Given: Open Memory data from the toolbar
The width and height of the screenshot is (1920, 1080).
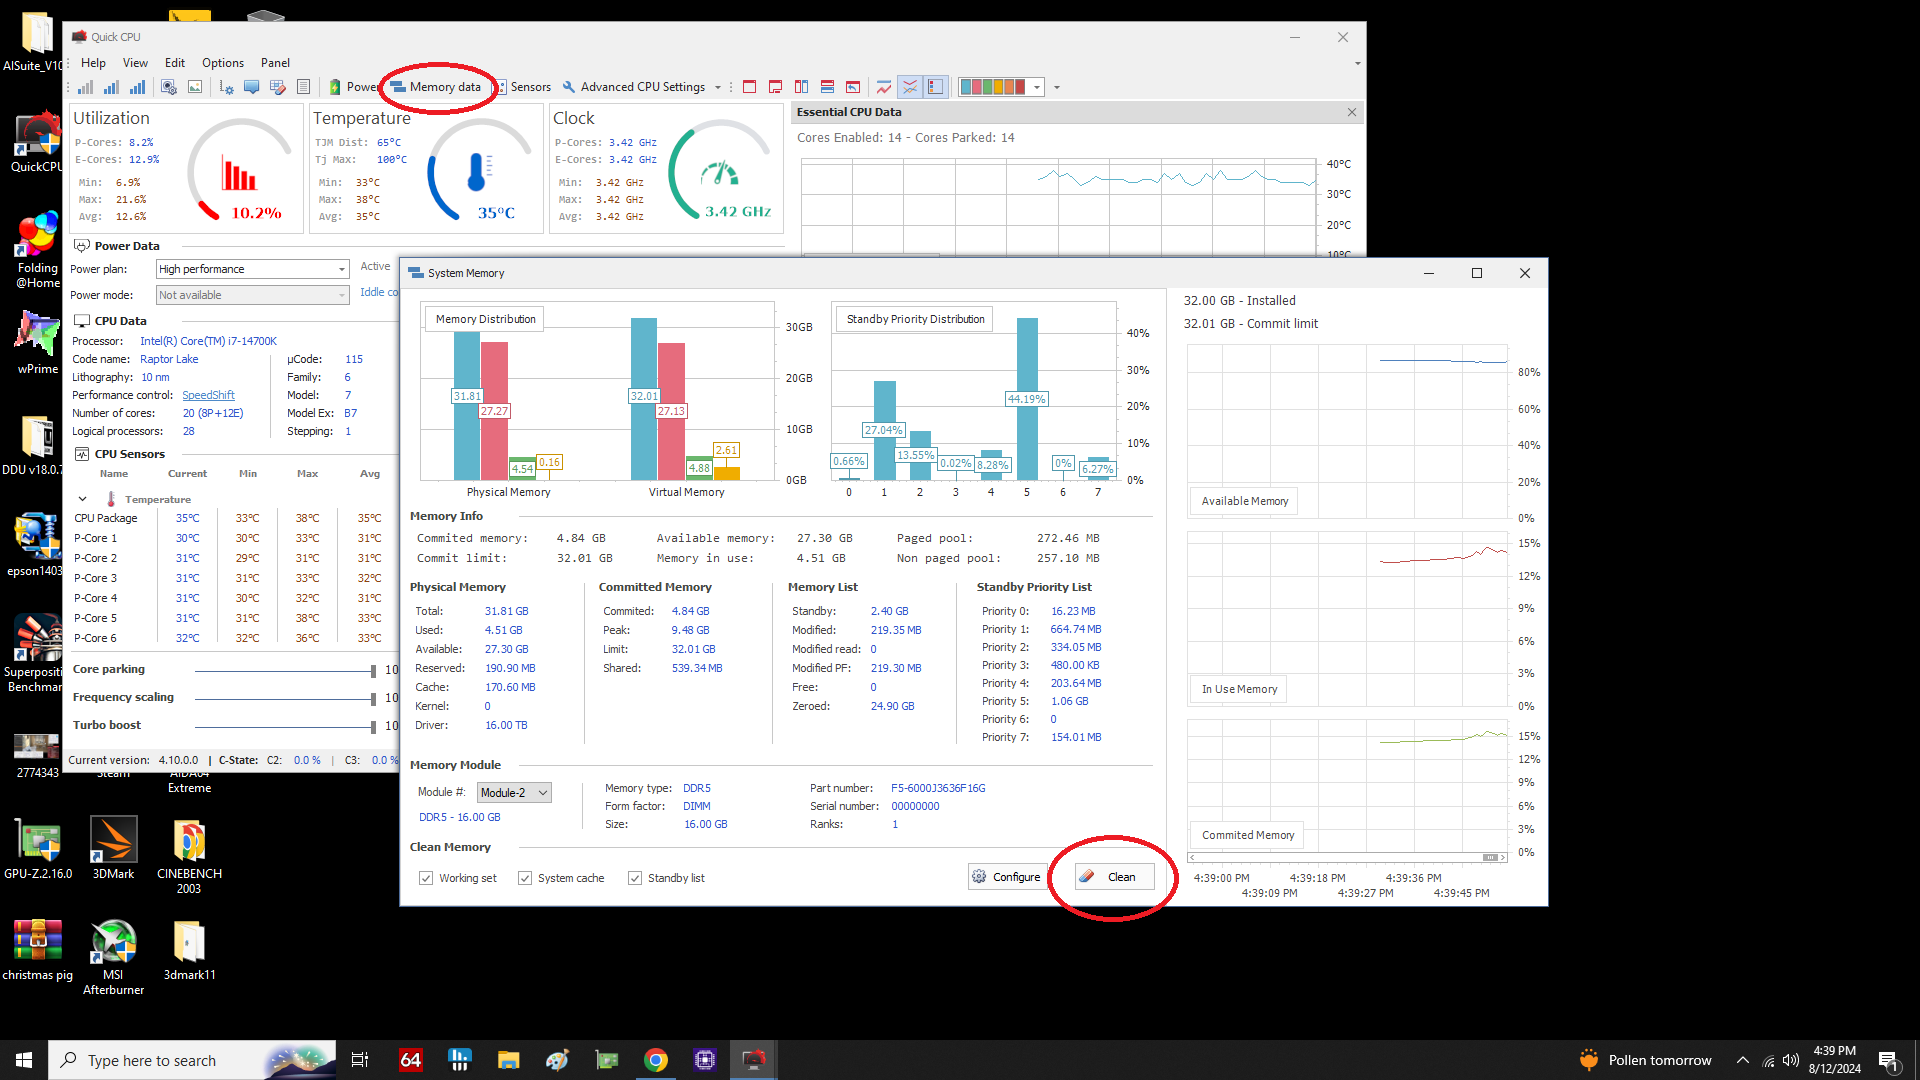Looking at the screenshot, I should (x=436, y=87).
